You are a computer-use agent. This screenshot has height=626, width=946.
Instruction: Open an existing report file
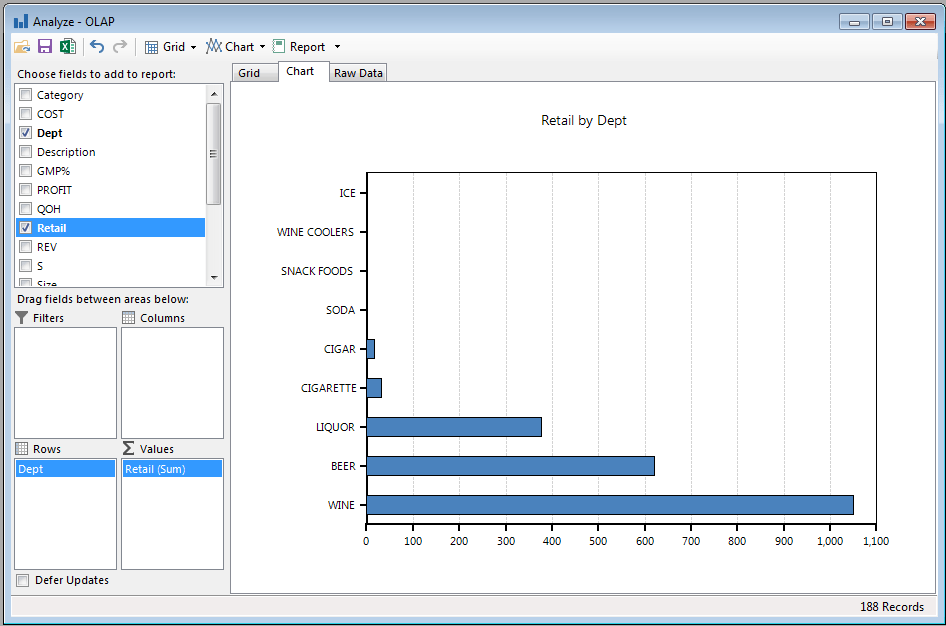tap(22, 46)
